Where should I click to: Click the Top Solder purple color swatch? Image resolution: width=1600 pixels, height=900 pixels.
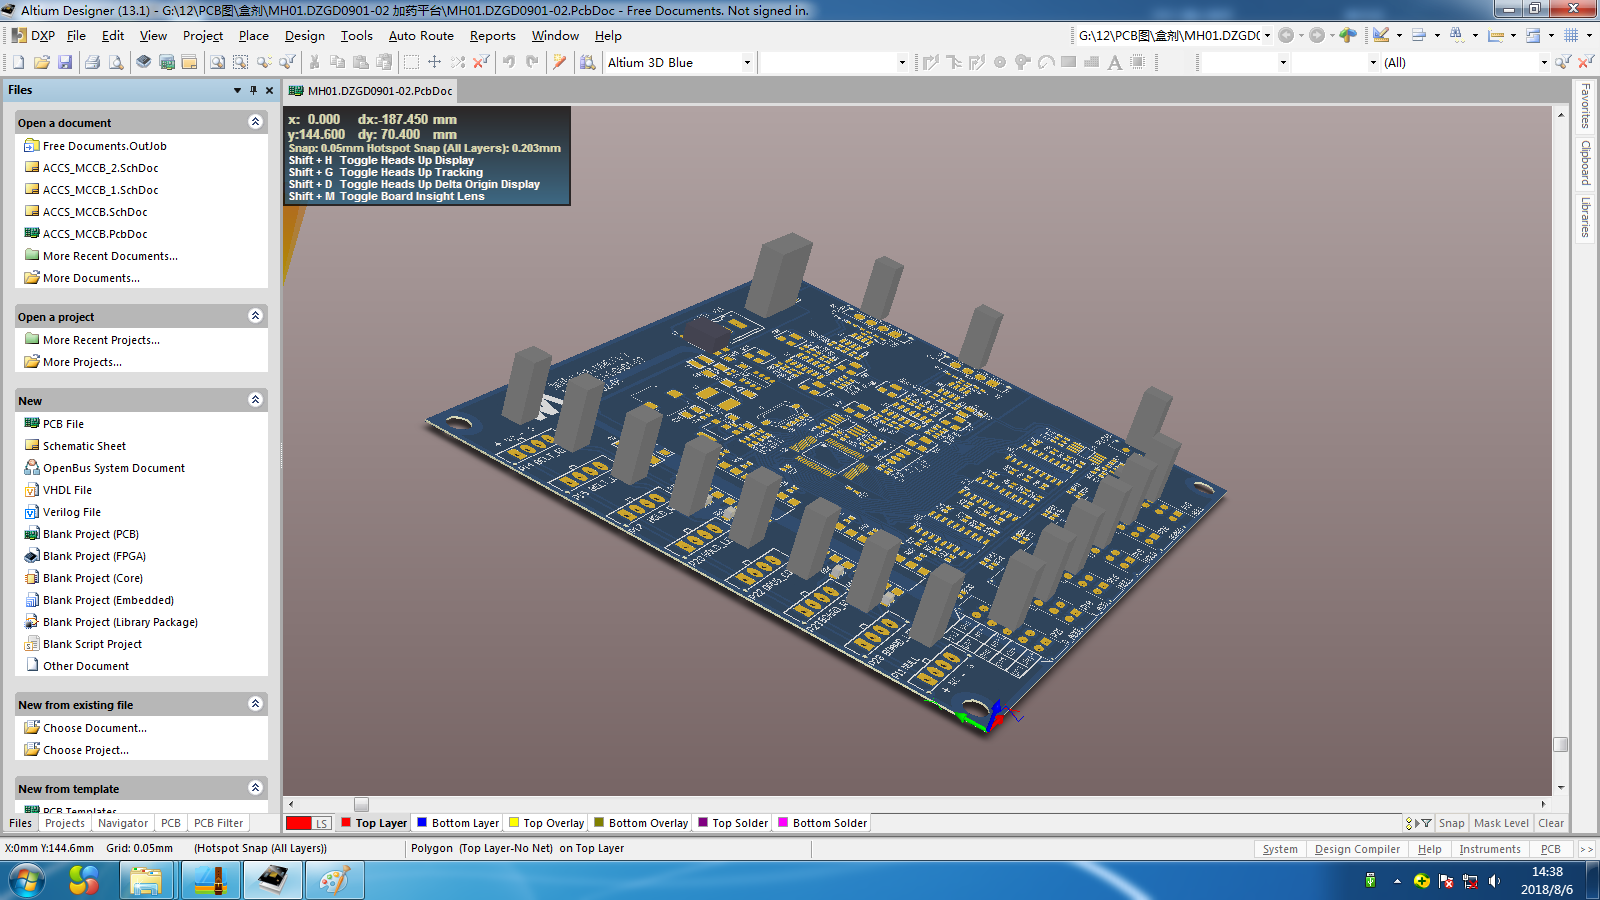tap(703, 823)
